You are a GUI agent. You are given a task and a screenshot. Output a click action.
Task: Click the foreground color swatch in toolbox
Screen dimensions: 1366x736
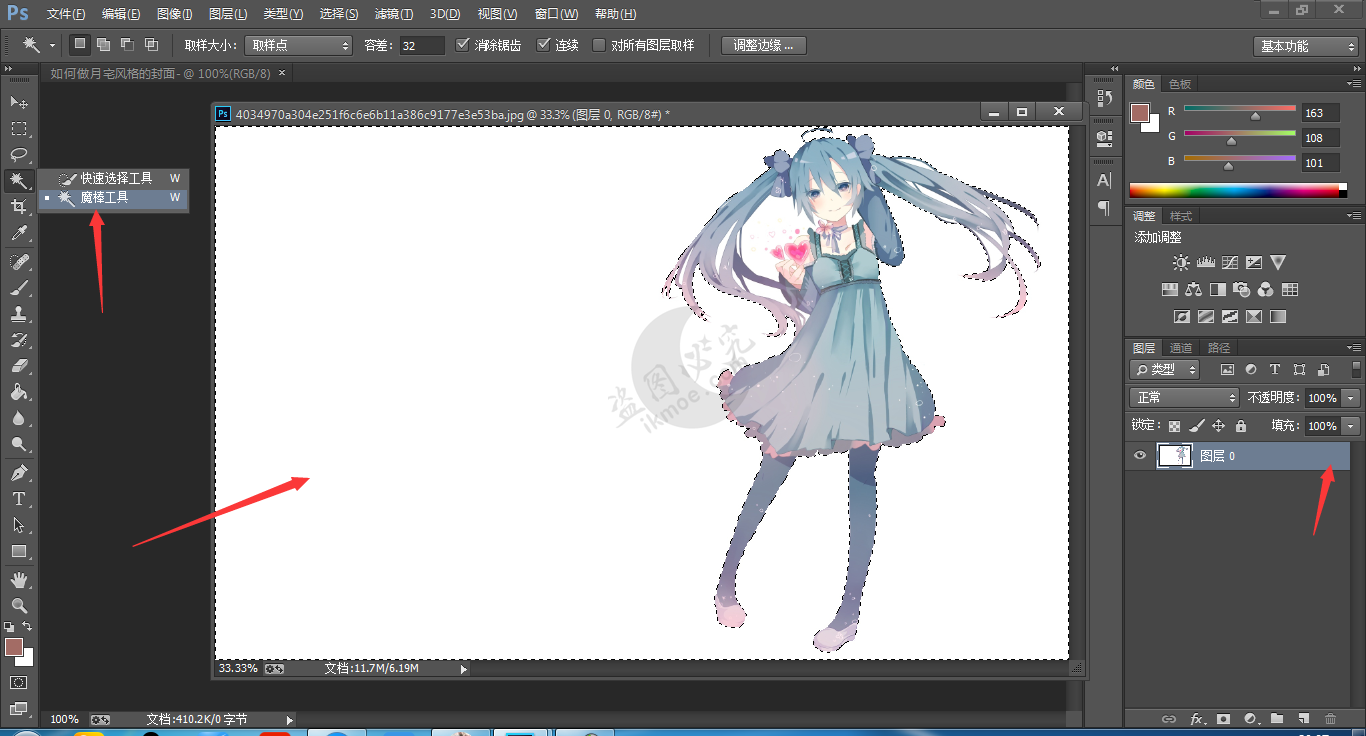tap(13, 647)
